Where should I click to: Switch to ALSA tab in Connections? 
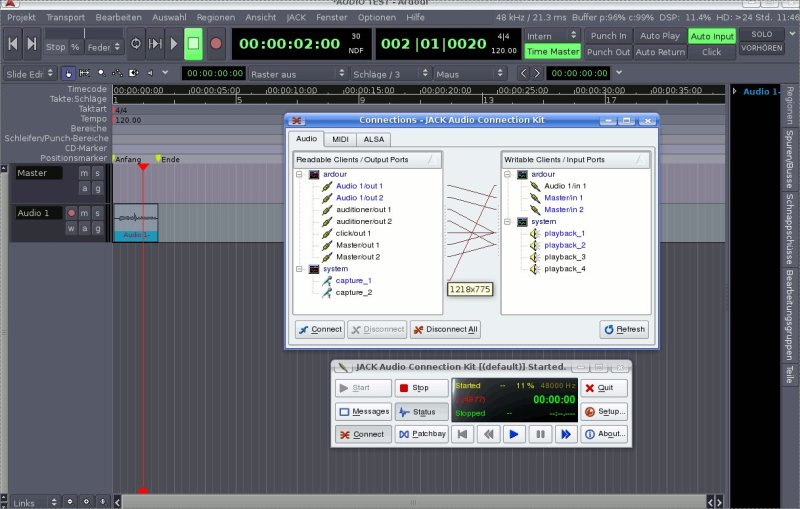click(x=373, y=139)
